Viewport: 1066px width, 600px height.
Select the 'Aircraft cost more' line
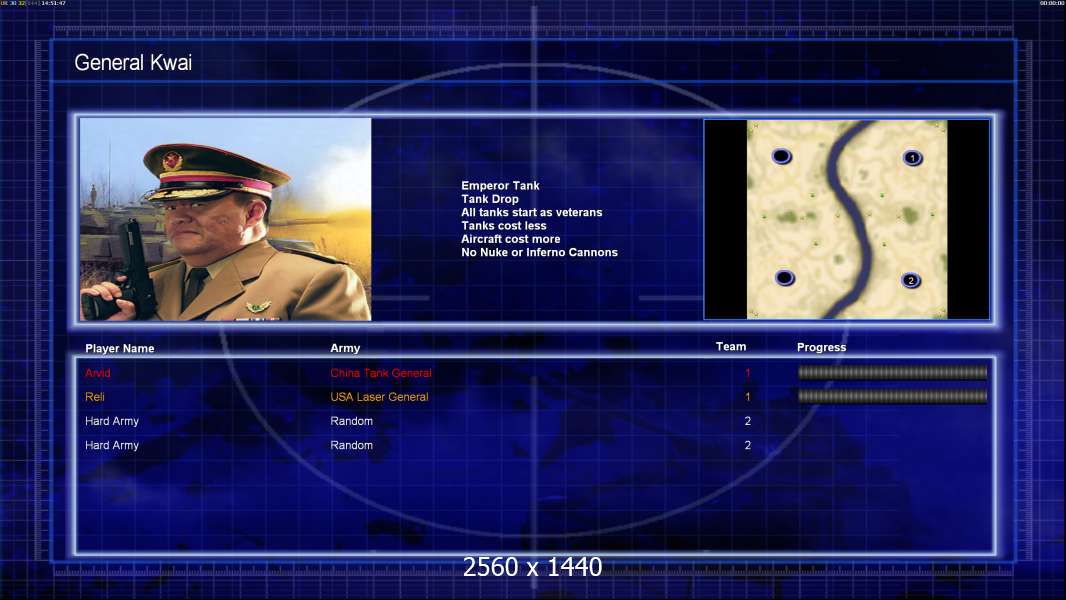click(x=511, y=239)
